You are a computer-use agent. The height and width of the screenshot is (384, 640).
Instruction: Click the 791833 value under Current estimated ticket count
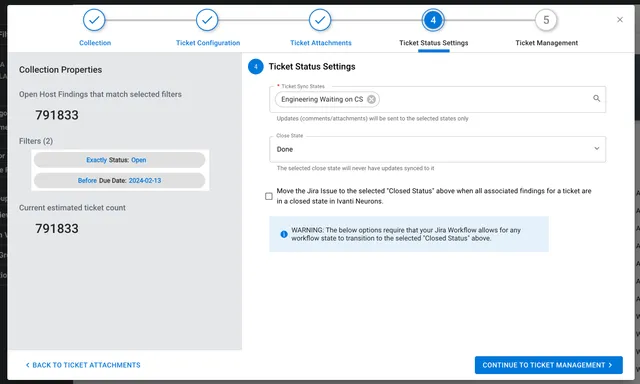pyautogui.click(x=57, y=229)
